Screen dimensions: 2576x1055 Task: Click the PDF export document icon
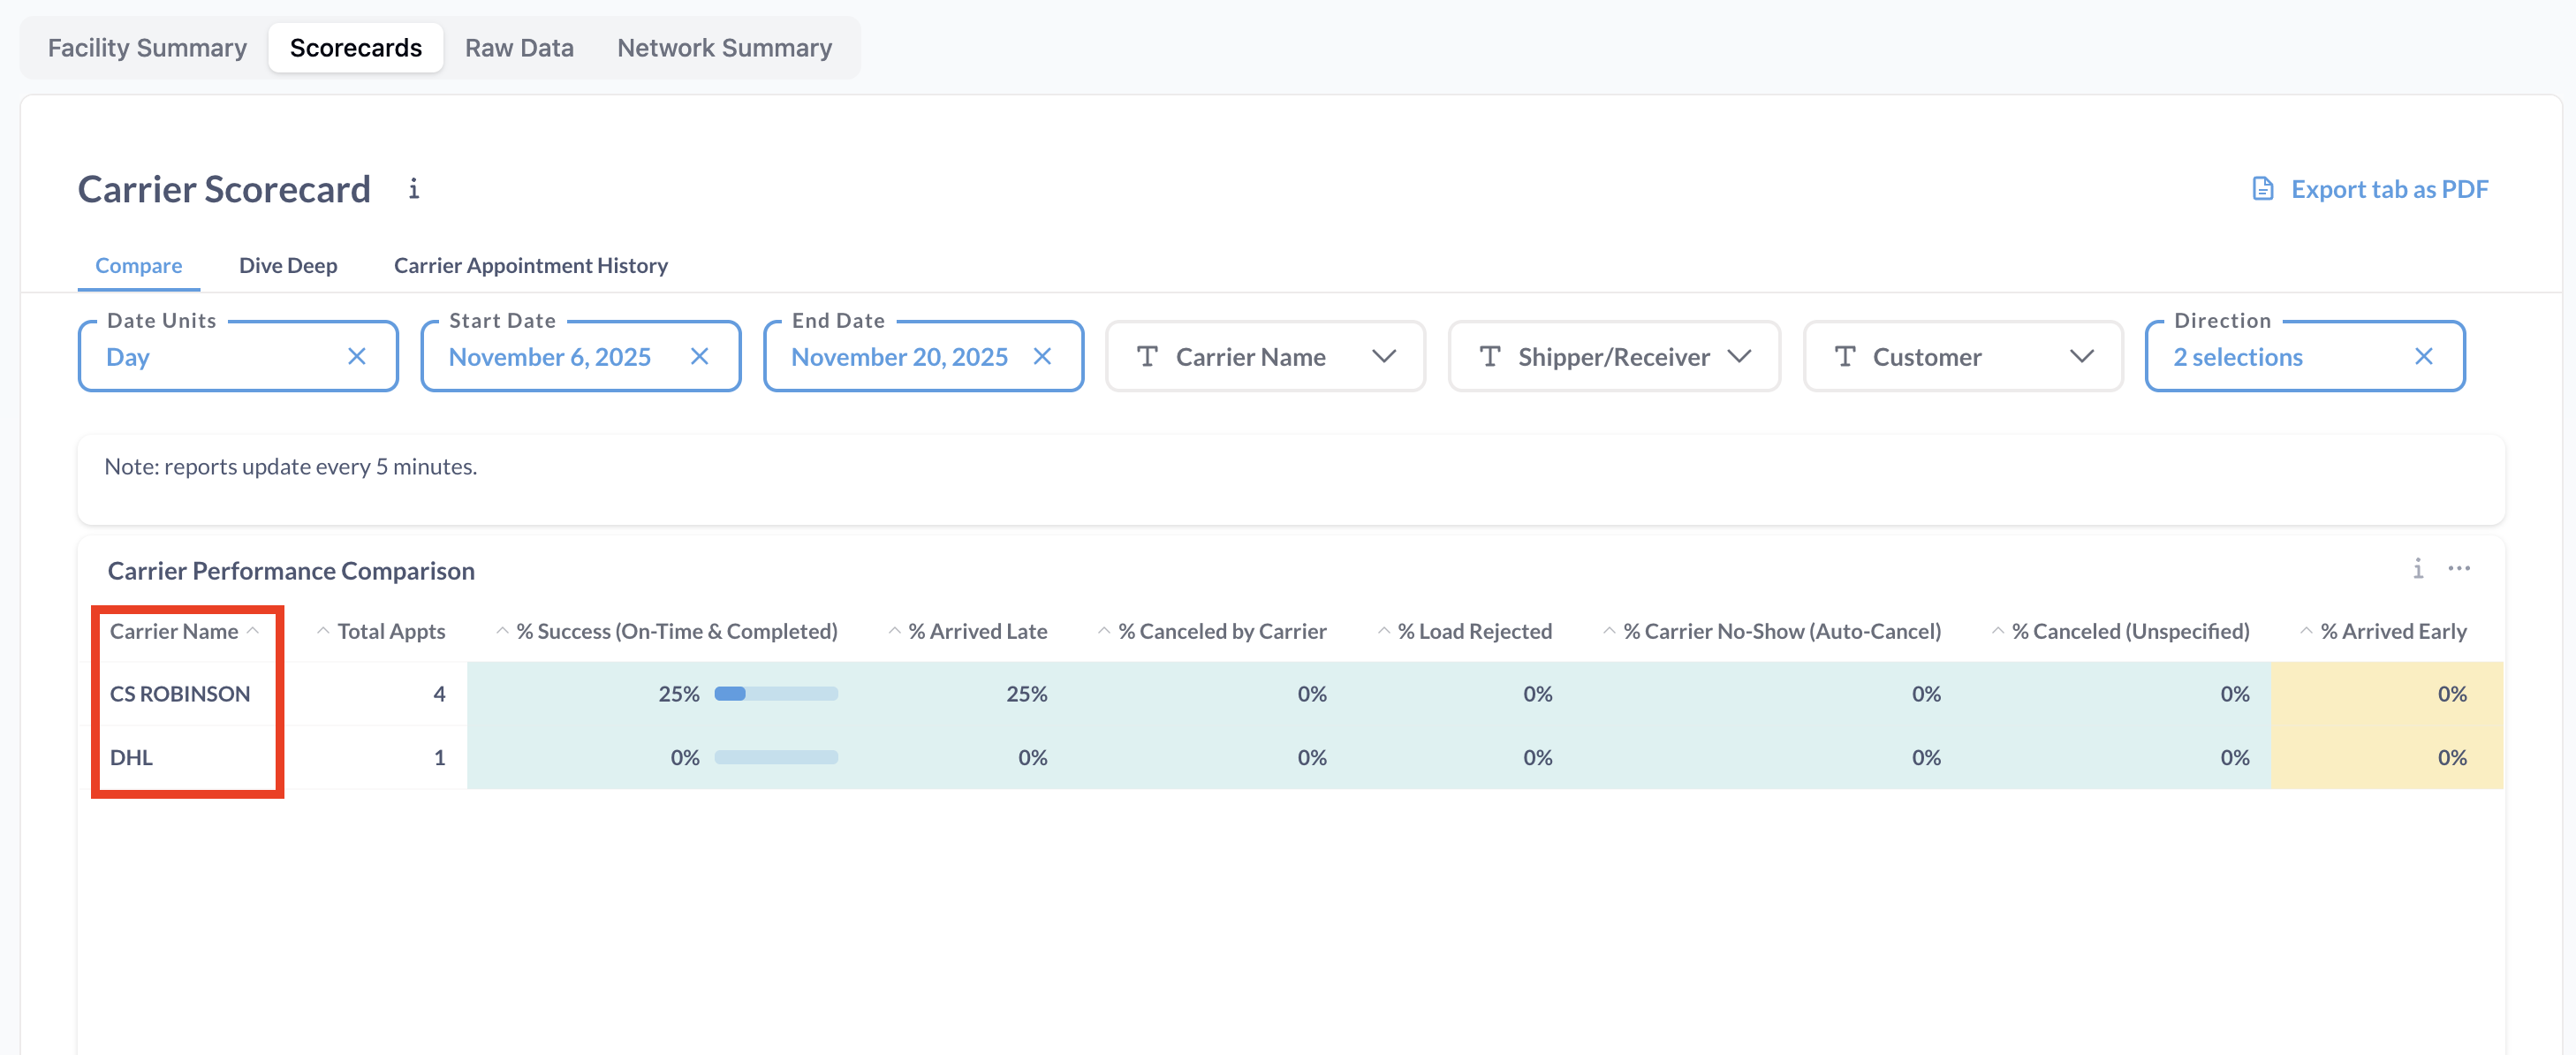[x=2262, y=189]
